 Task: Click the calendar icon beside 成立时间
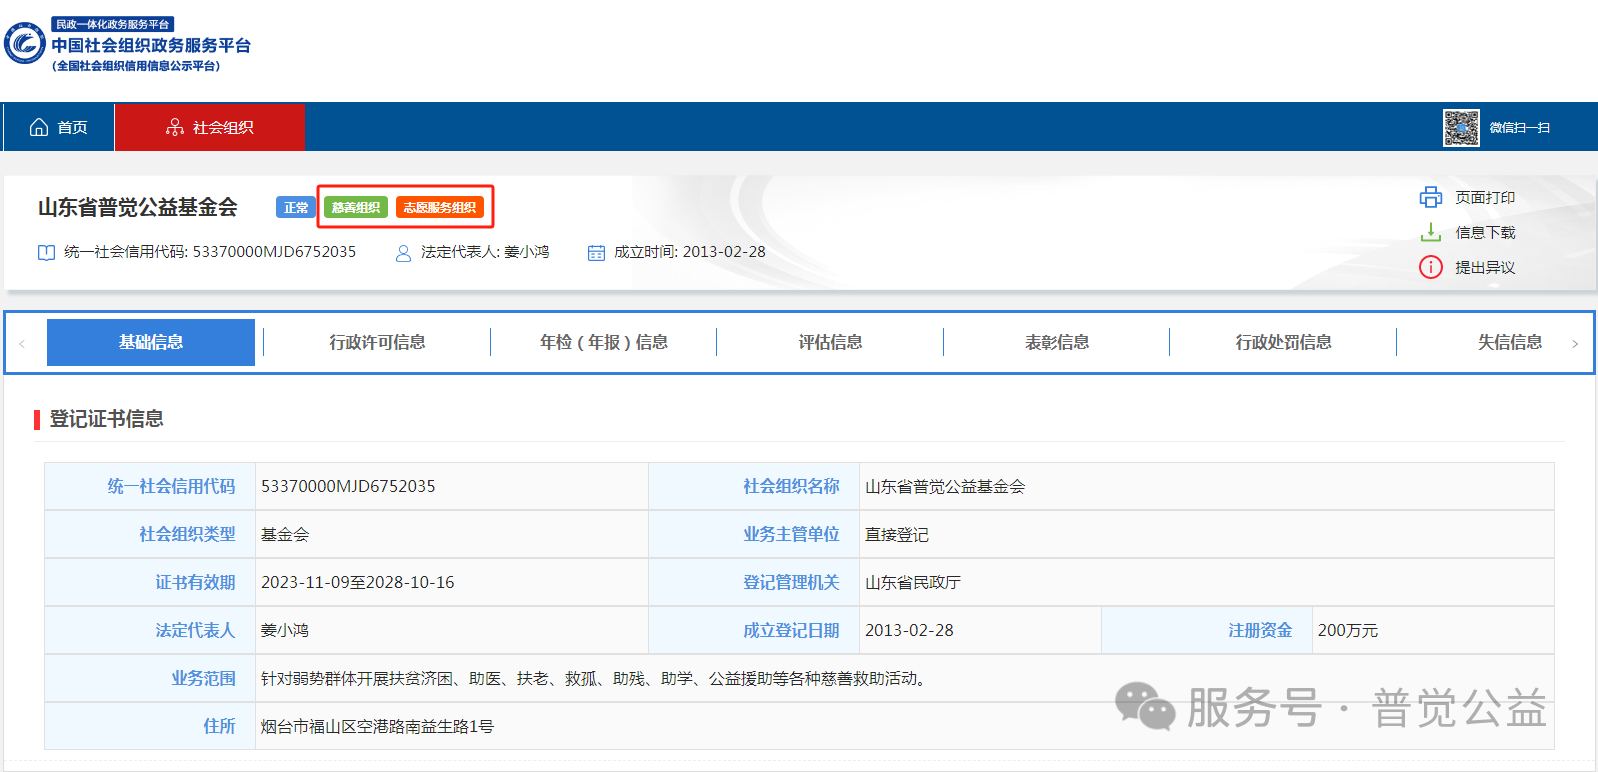coord(596,253)
